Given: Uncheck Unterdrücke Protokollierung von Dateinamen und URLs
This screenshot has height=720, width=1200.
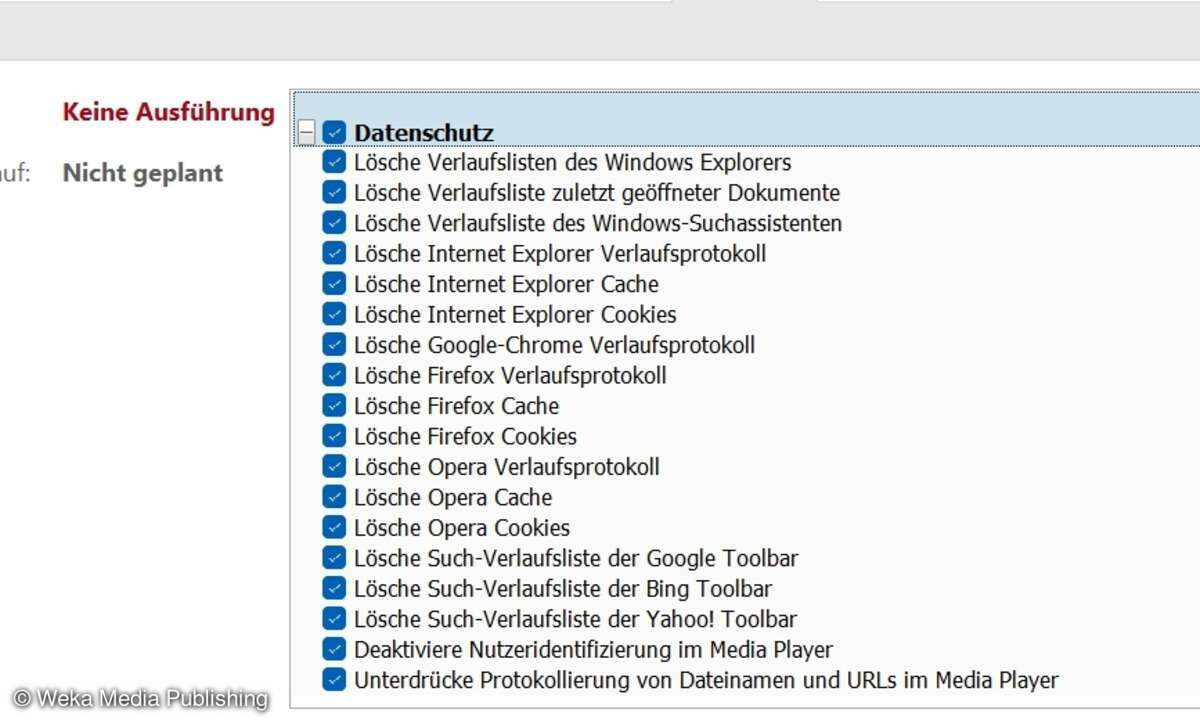Looking at the screenshot, I should (x=334, y=680).
